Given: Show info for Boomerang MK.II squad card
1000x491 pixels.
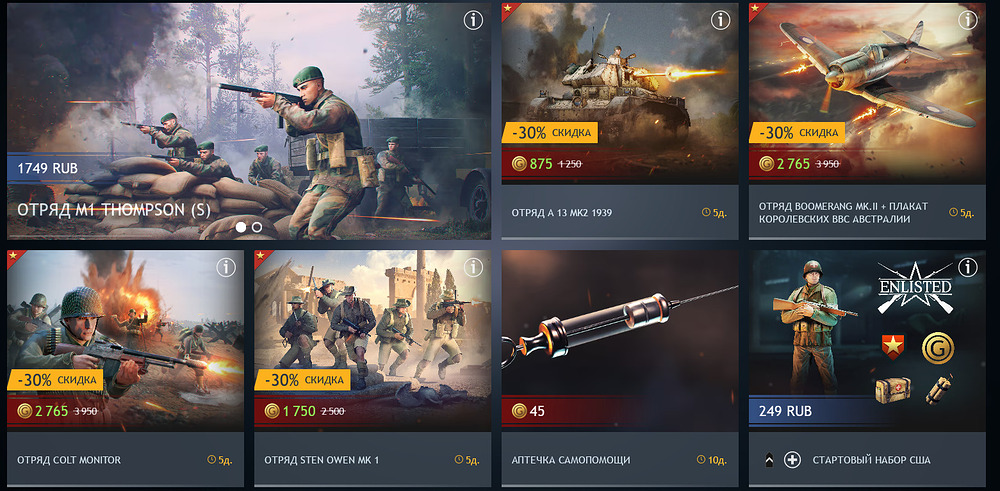Looking at the screenshot, I should click(967, 21).
